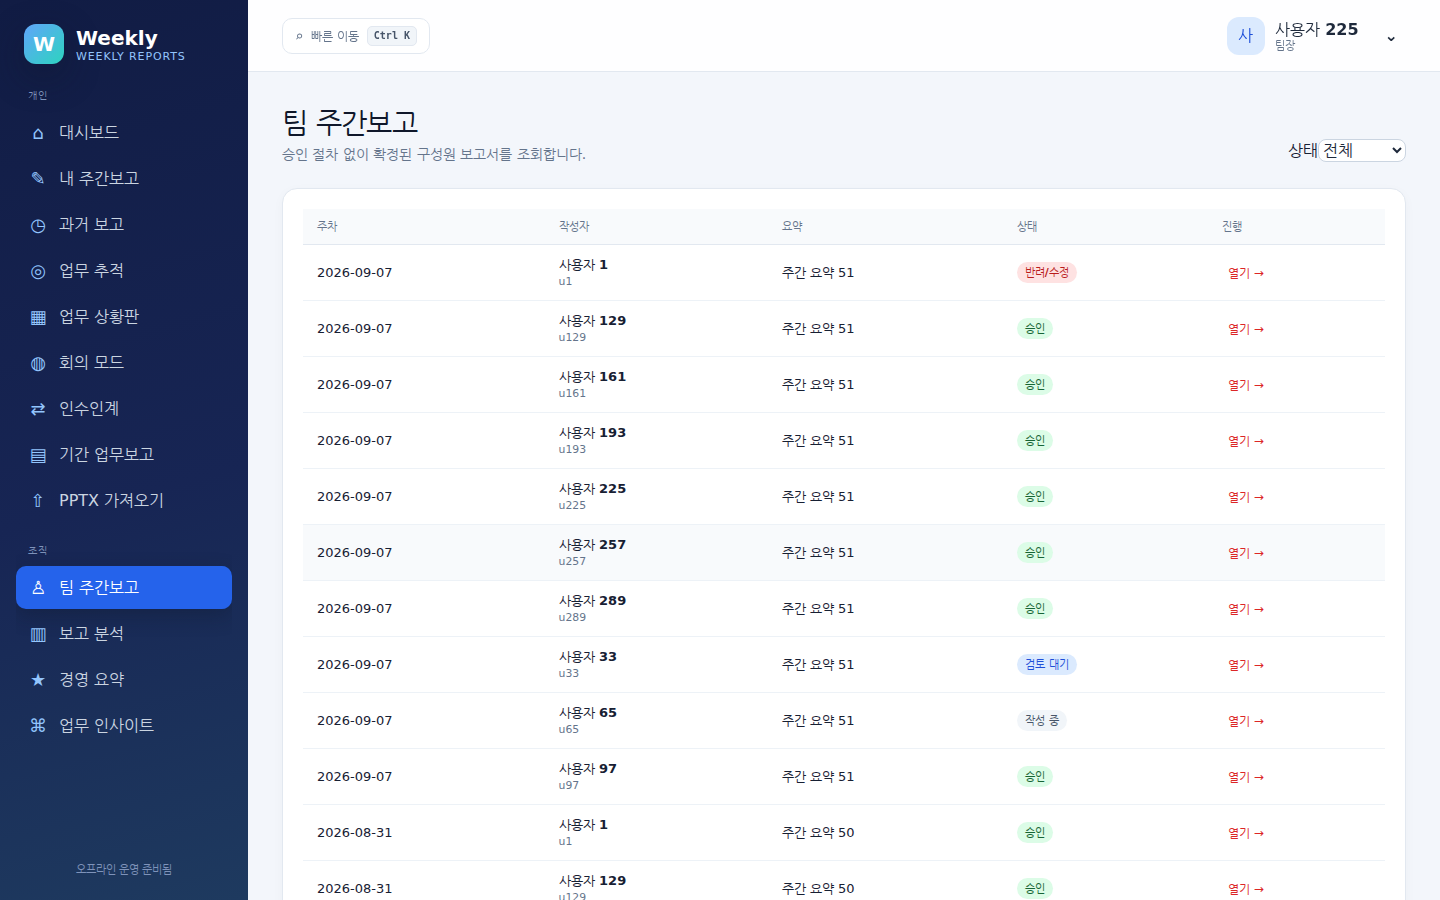Click the 대시보드 home icon
This screenshot has height=900, width=1440.
coord(38,133)
